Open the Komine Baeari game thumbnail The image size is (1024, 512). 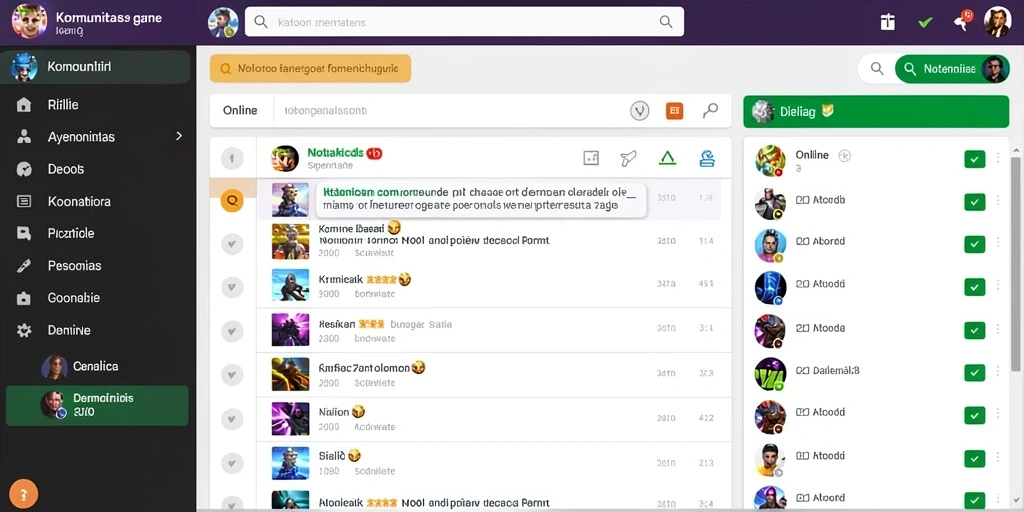click(290, 242)
